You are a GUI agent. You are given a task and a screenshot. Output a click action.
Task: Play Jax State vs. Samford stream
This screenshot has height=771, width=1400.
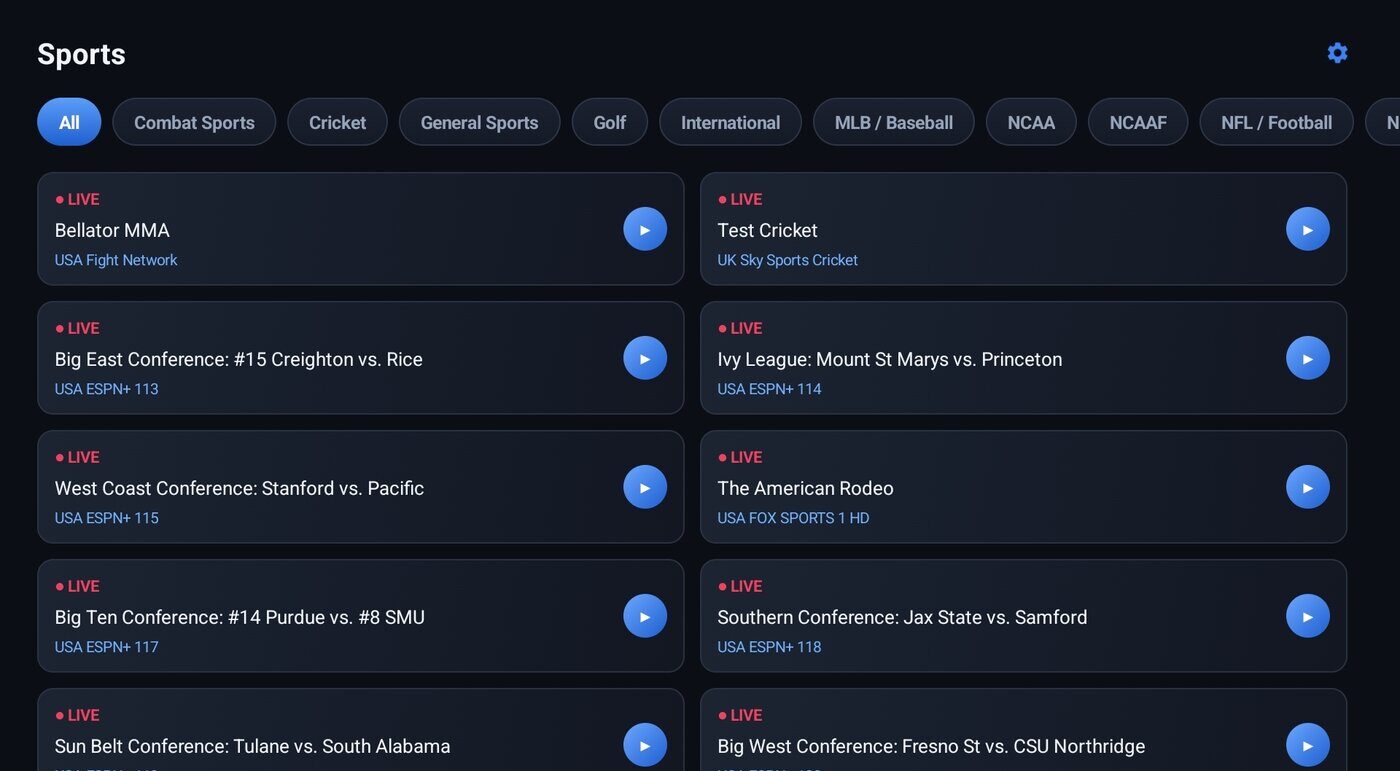(x=1308, y=616)
